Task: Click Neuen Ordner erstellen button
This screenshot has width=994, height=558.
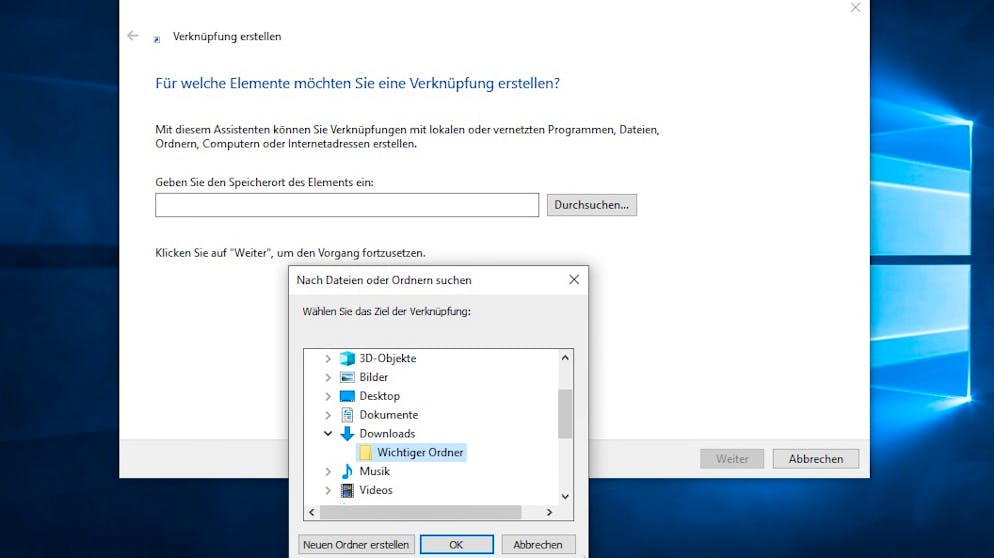Action: pos(356,545)
